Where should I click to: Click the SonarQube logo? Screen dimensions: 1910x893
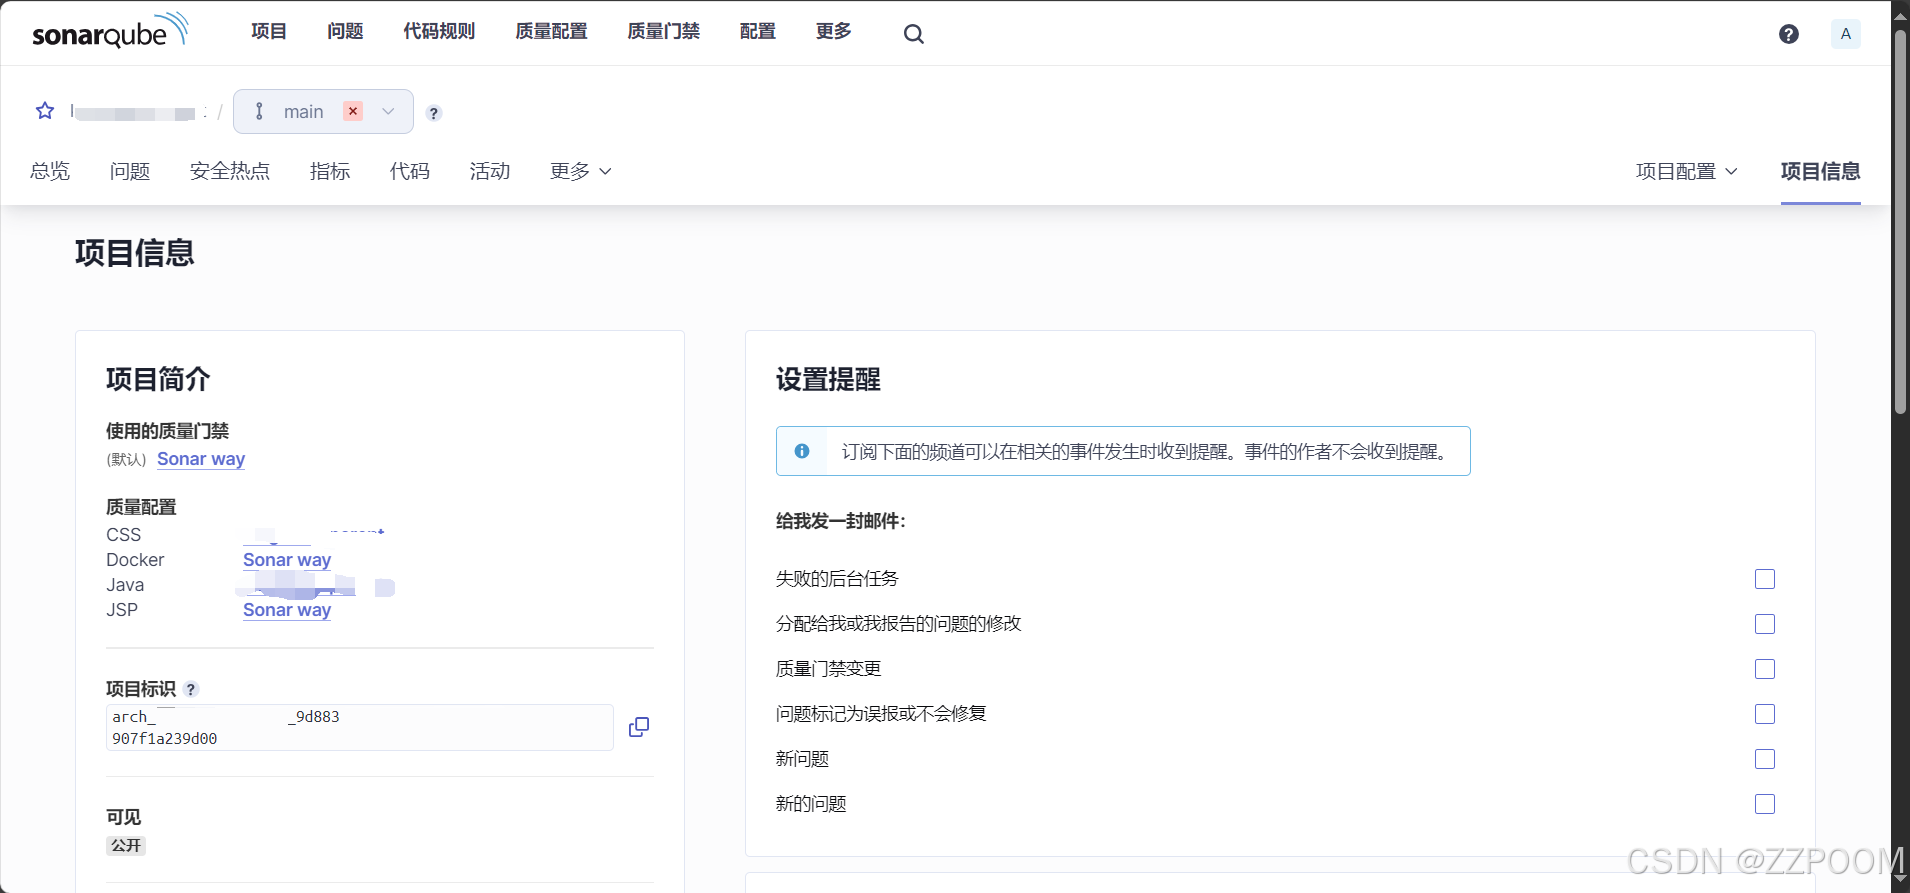coord(110,31)
